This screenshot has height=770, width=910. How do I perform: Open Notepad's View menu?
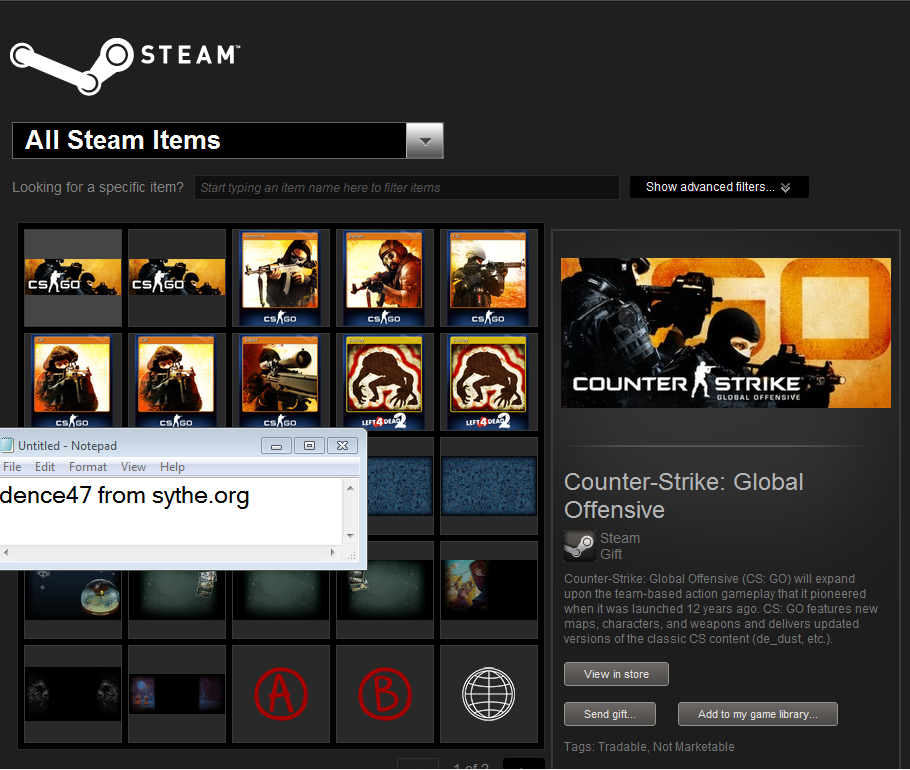point(133,467)
